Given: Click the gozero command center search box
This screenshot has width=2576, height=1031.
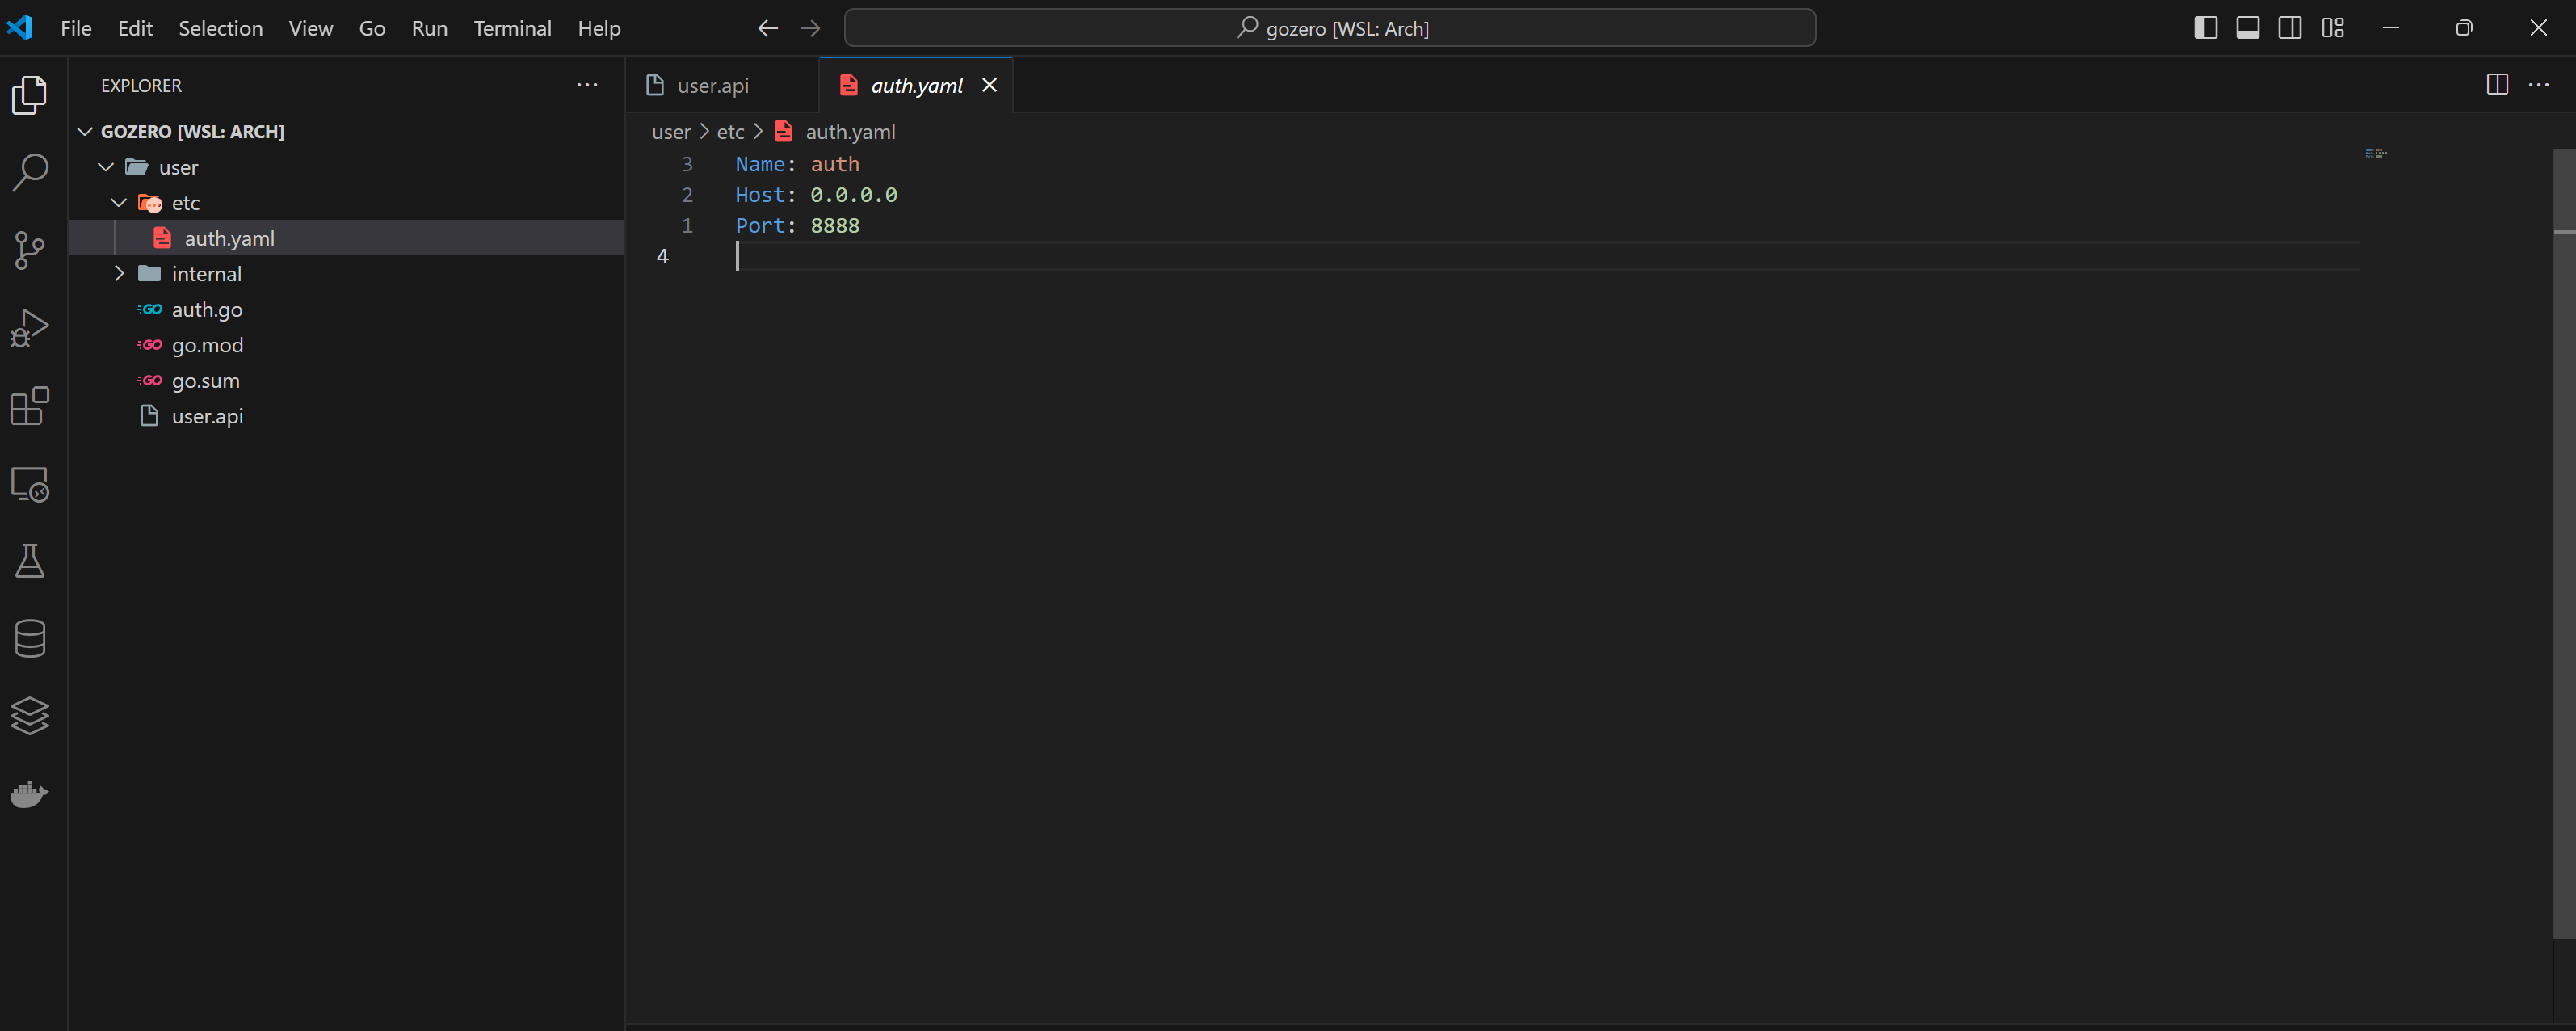Looking at the screenshot, I should tap(1329, 28).
